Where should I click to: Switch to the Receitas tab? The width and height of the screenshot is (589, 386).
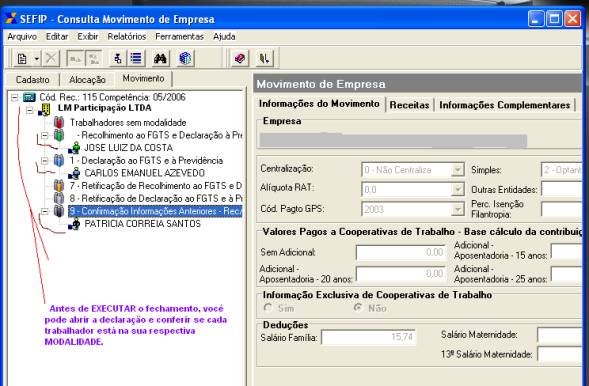[x=409, y=105]
